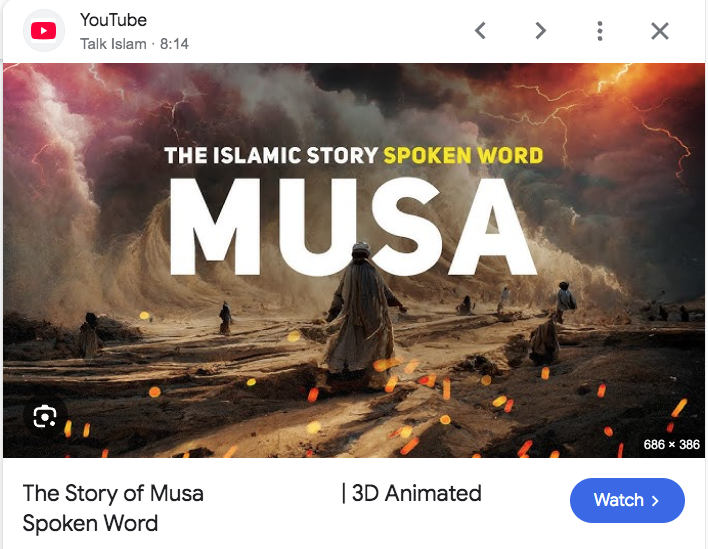Click the 3D Animated title text
708x549 pixels.
point(416,493)
